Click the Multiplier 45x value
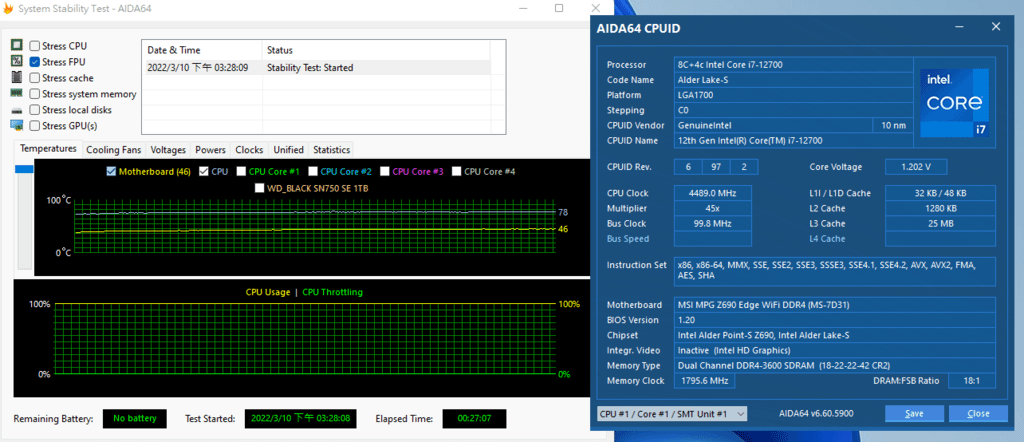The width and height of the screenshot is (1024, 442). (x=713, y=208)
